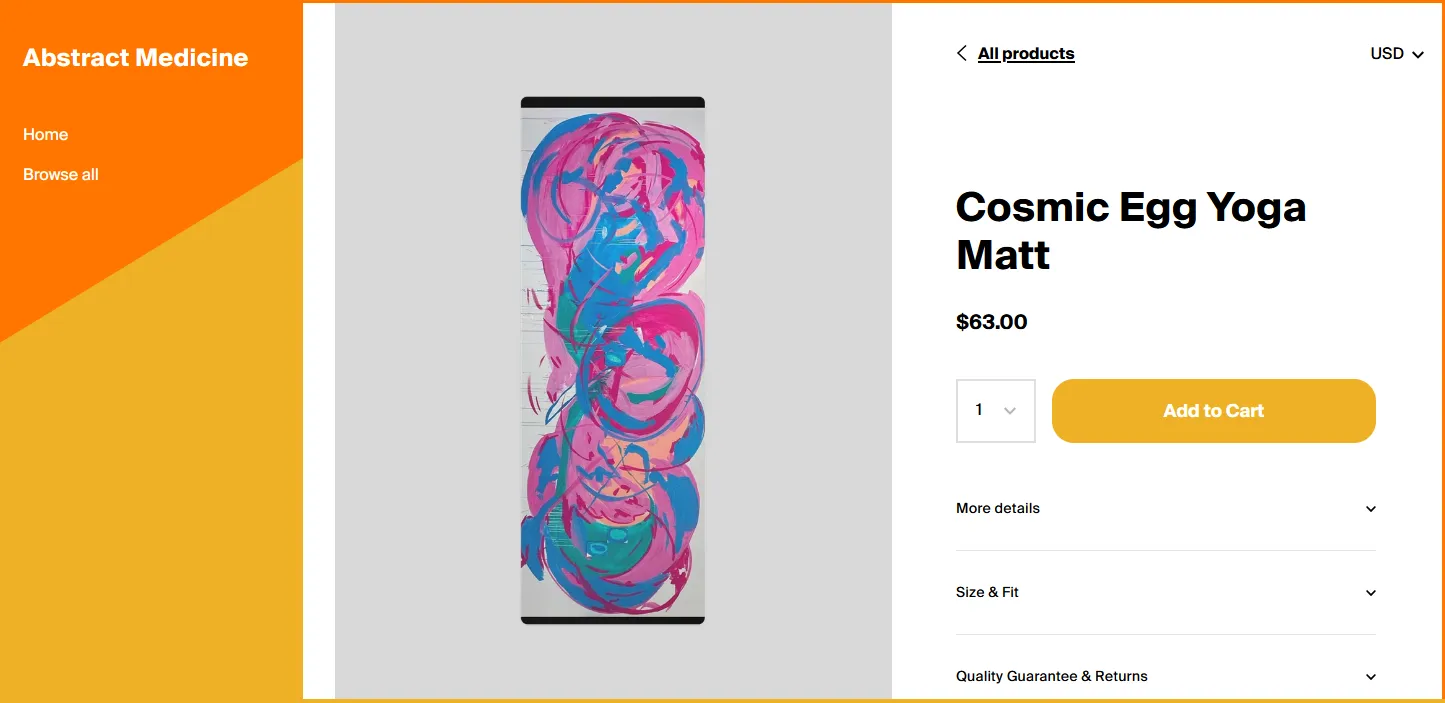
Task: Follow the All products link
Action: tap(1026, 53)
